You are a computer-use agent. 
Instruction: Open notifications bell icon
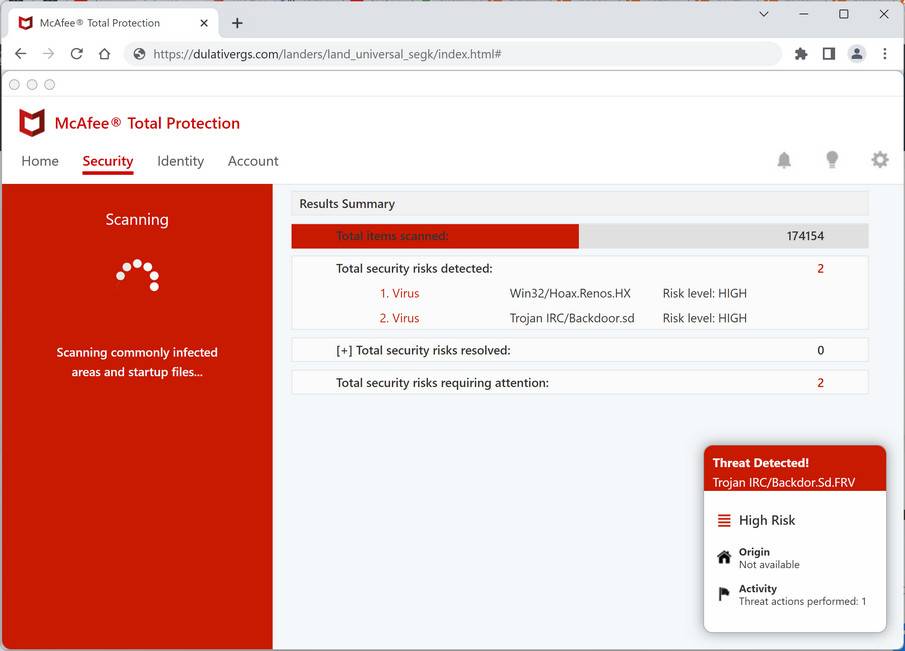point(784,160)
